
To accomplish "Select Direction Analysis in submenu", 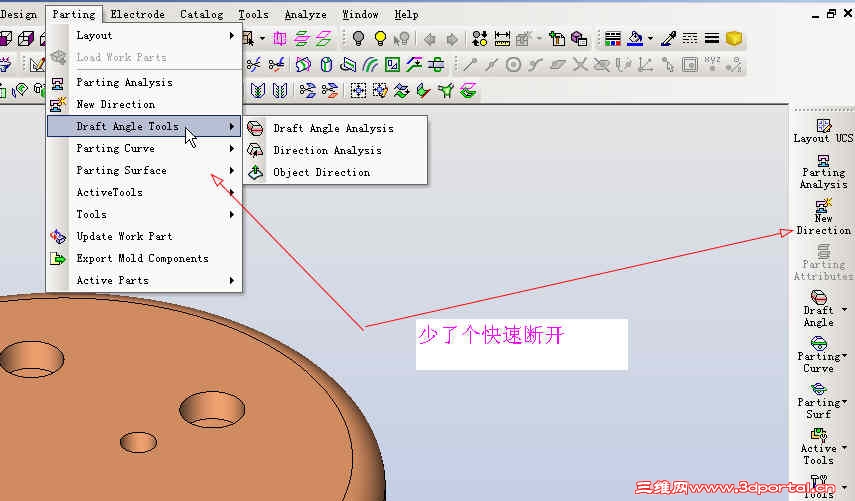I will [335, 150].
